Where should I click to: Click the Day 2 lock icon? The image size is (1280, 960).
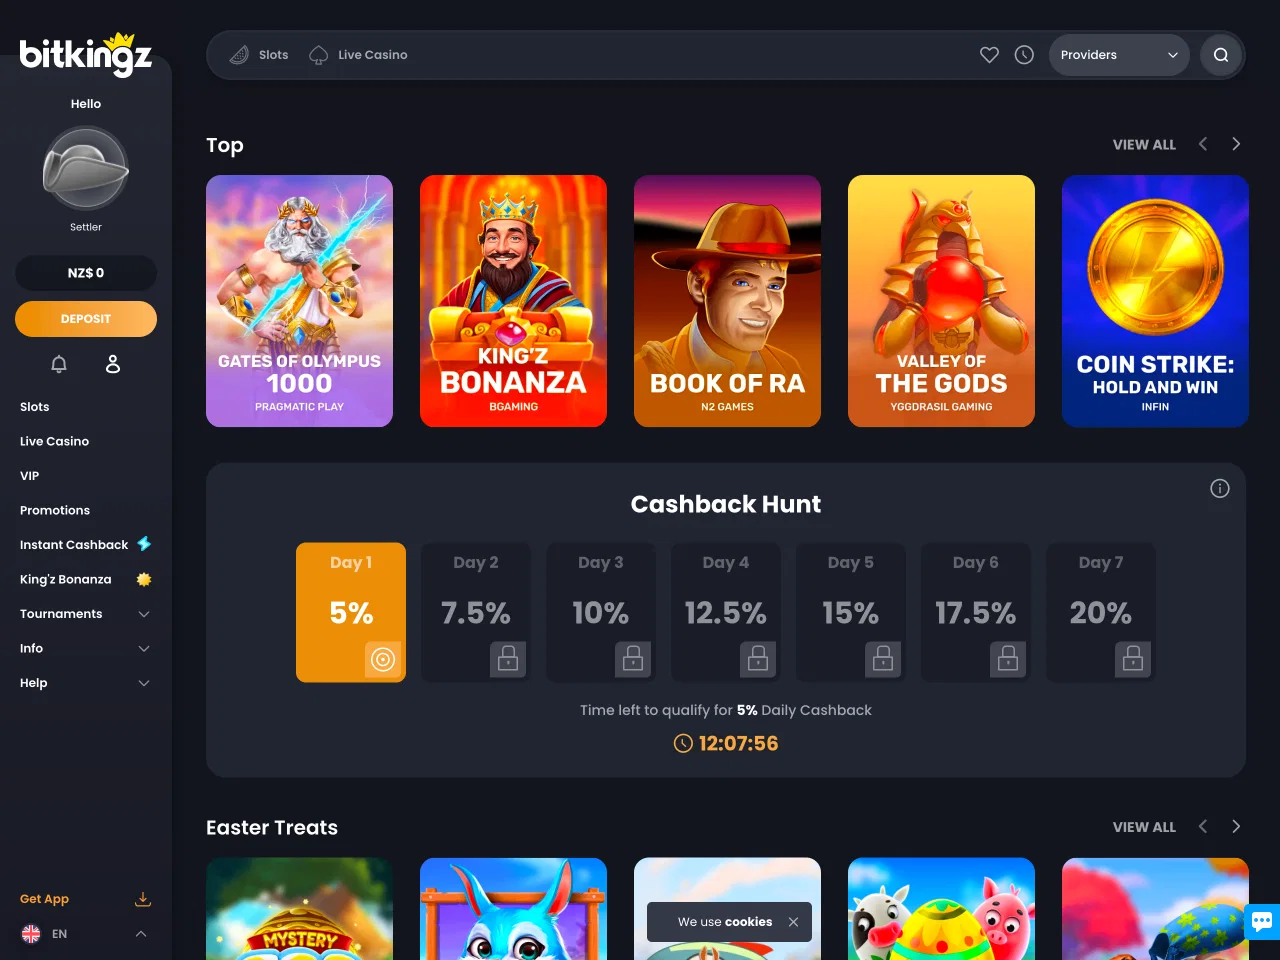point(508,659)
